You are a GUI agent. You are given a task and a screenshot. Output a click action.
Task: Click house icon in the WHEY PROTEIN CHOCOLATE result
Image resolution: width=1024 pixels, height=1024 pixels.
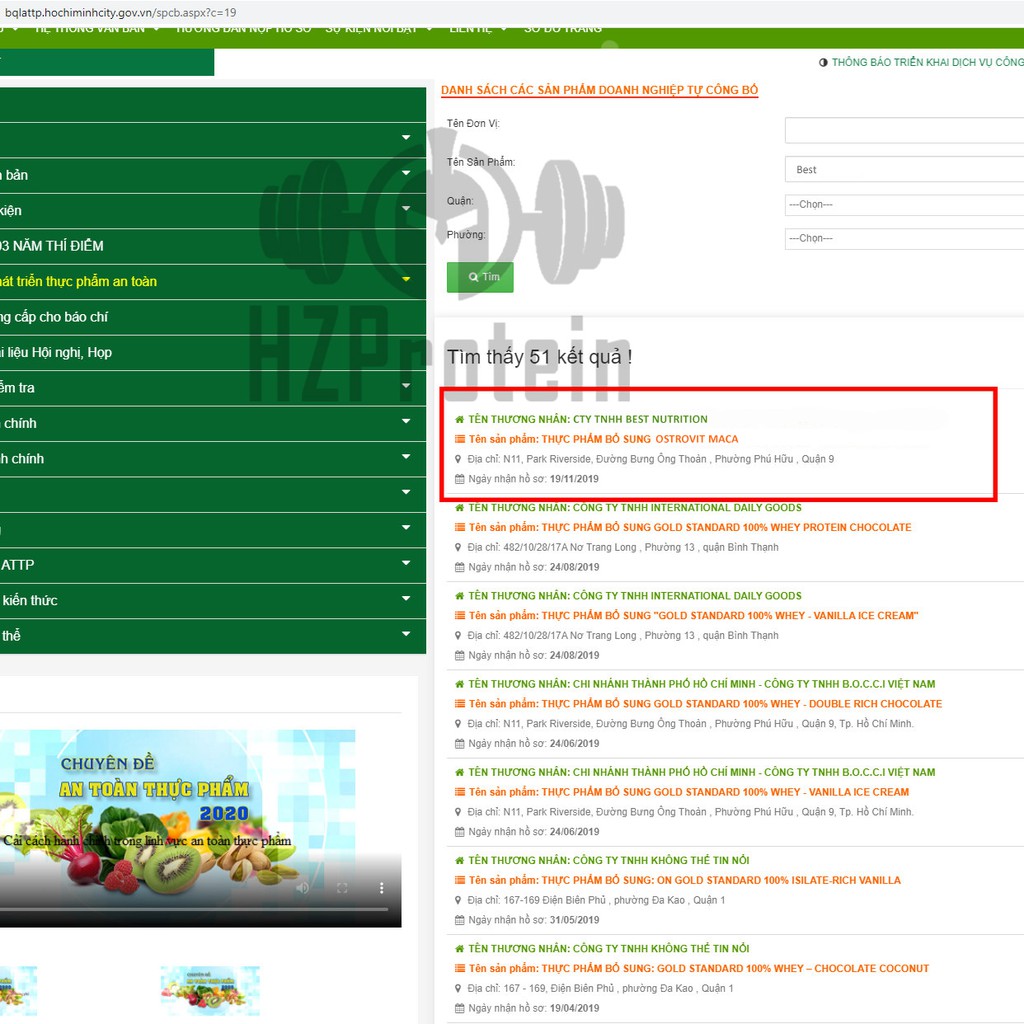[460, 507]
